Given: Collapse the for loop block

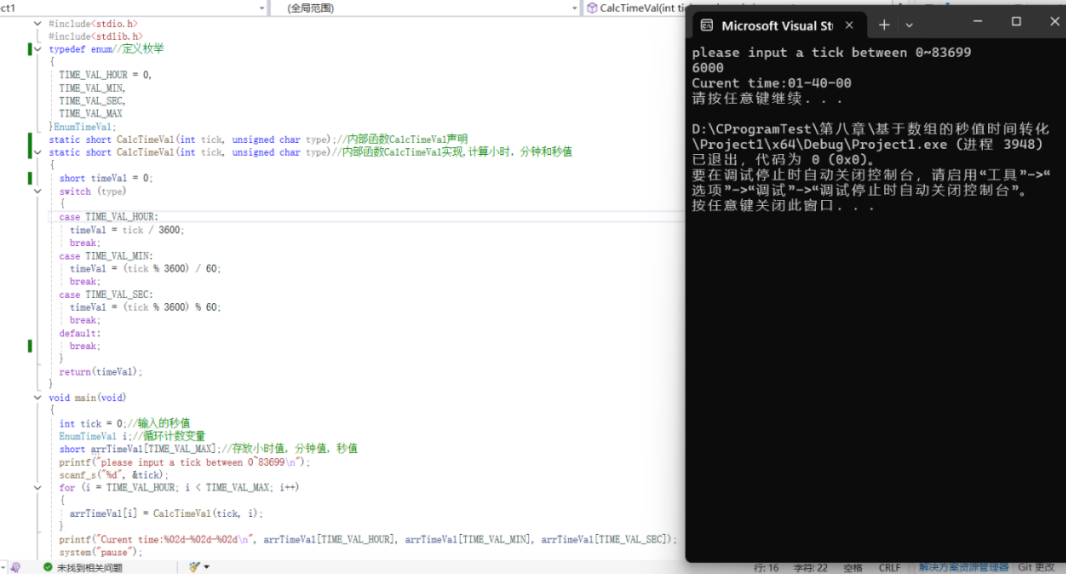Looking at the screenshot, I should coord(37,488).
